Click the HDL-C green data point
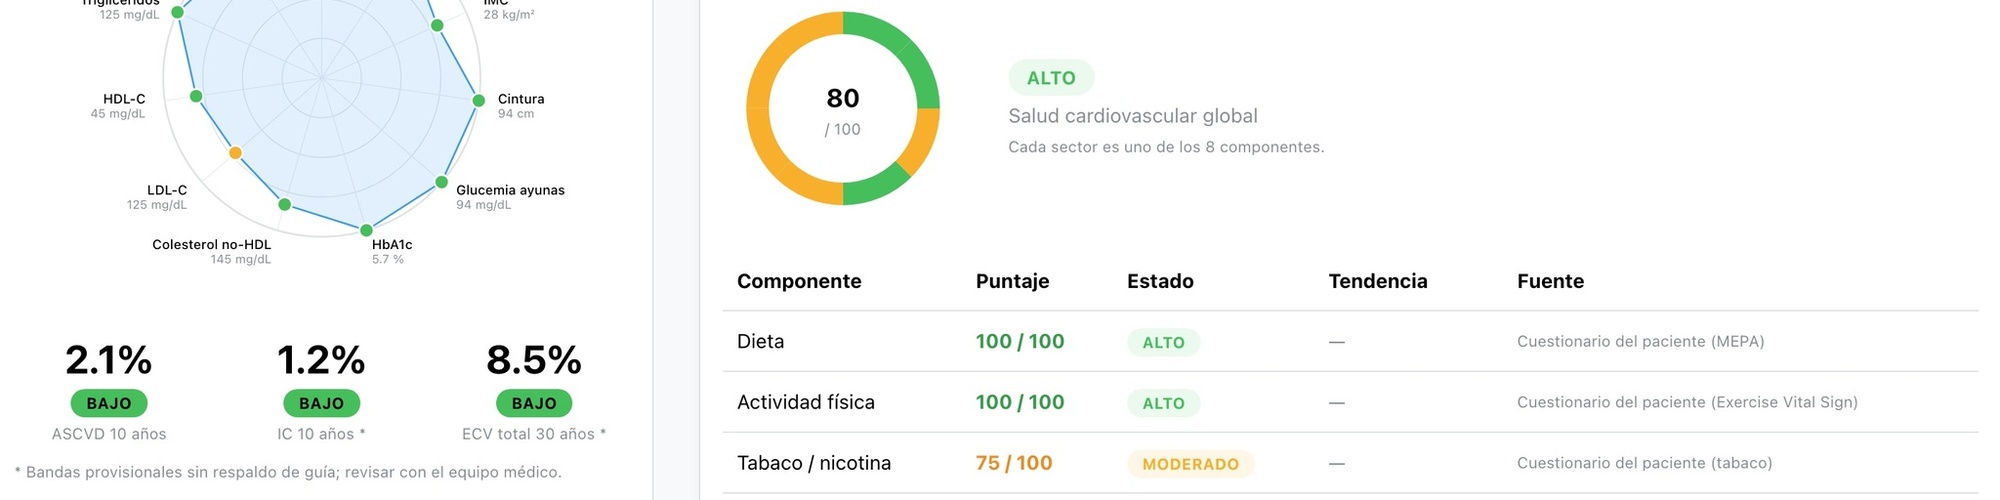 point(196,96)
